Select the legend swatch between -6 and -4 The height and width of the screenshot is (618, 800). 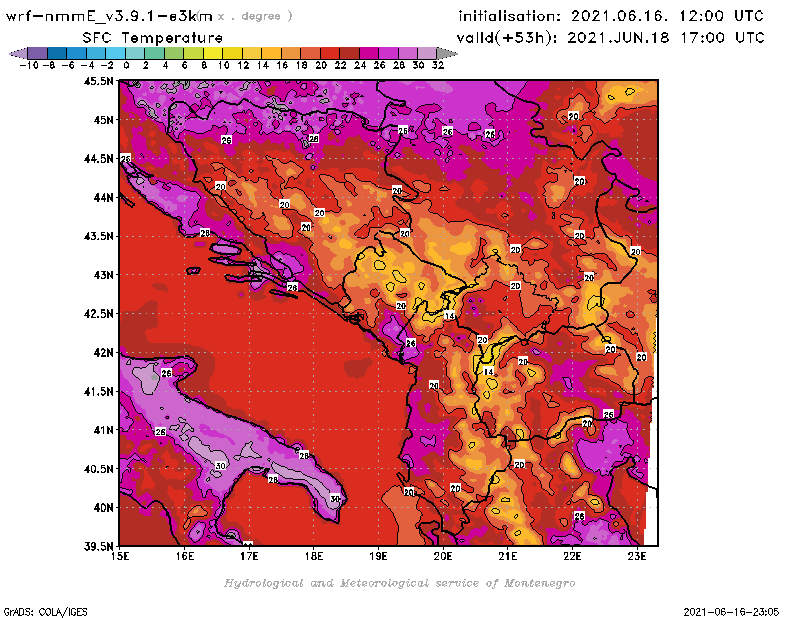pos(76,53)
